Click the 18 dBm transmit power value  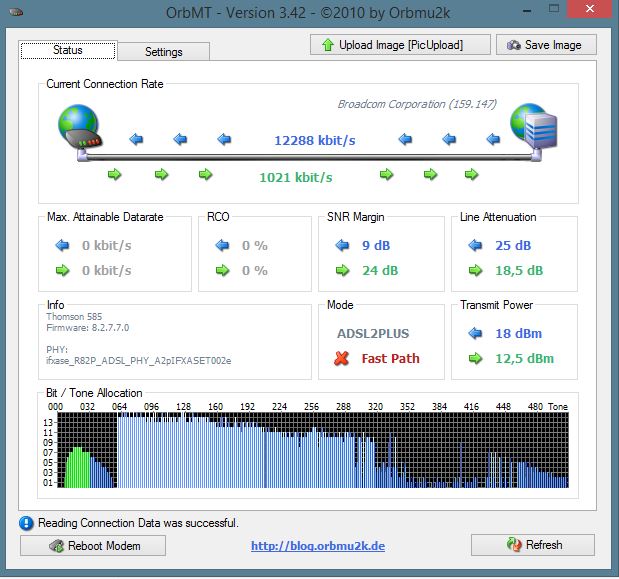[x=518, y=334]
